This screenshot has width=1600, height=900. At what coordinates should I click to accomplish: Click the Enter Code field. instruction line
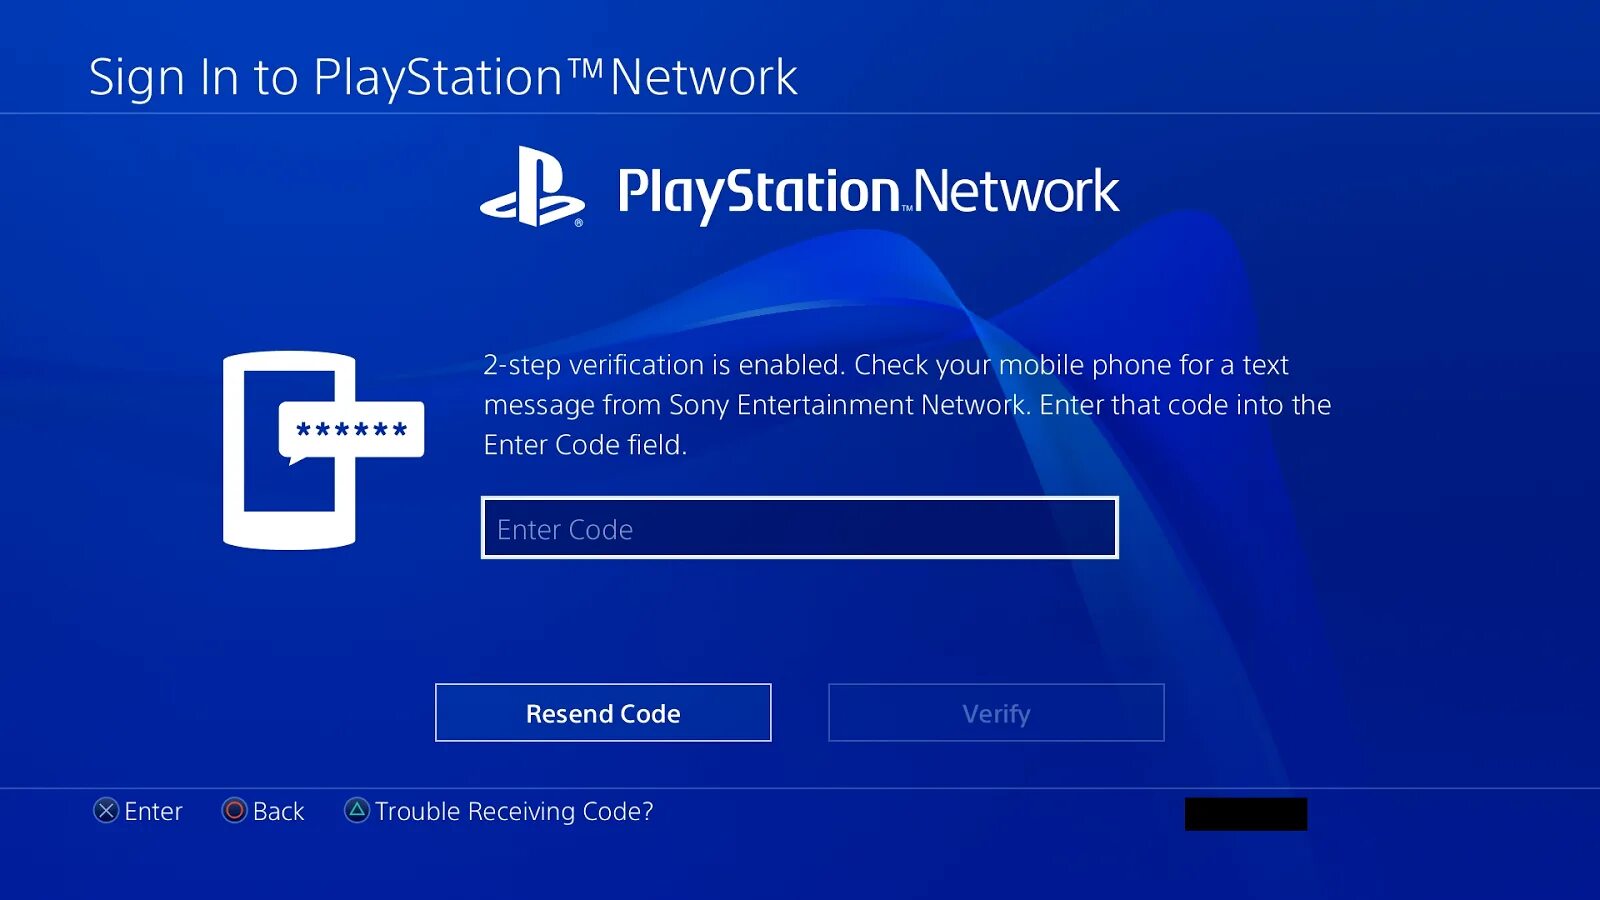pyautogui.click(x=585, y=445)
